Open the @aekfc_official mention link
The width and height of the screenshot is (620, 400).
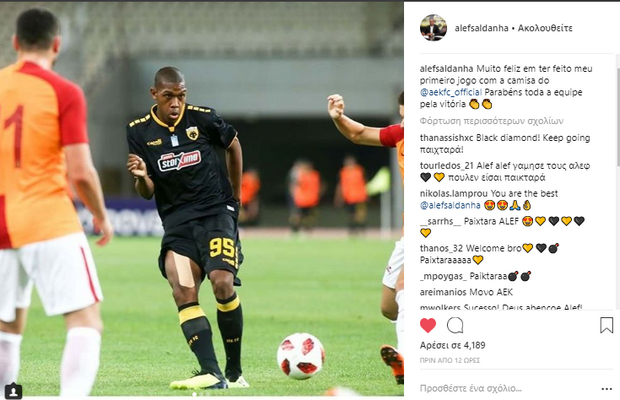tap(451, 92)
